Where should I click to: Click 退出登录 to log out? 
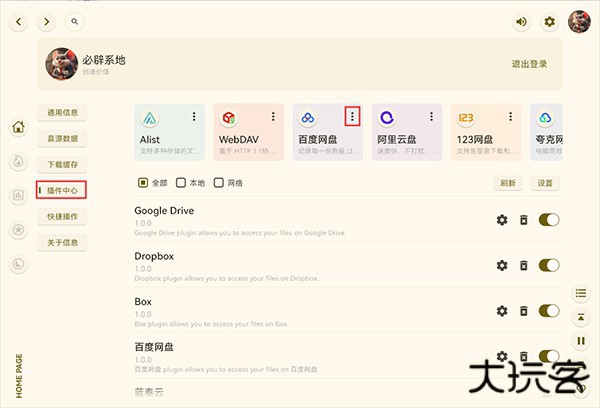pyautogui.click(x=530, y=64)
